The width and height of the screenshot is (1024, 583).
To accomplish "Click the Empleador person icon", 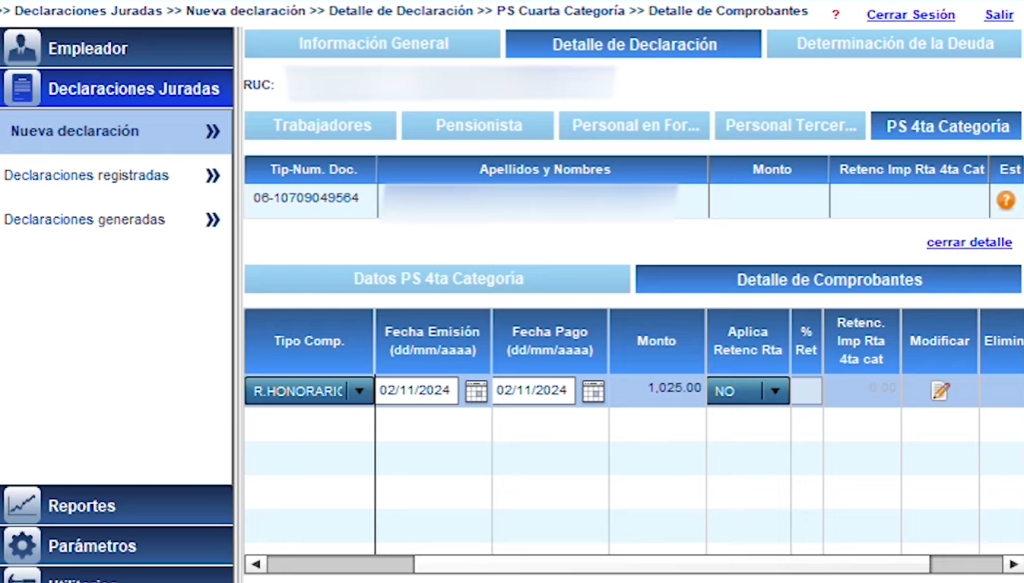I will point(22,48).
